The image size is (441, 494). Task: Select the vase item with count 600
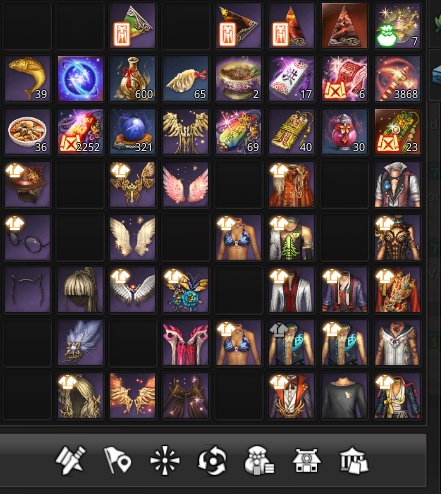[133, 79]
